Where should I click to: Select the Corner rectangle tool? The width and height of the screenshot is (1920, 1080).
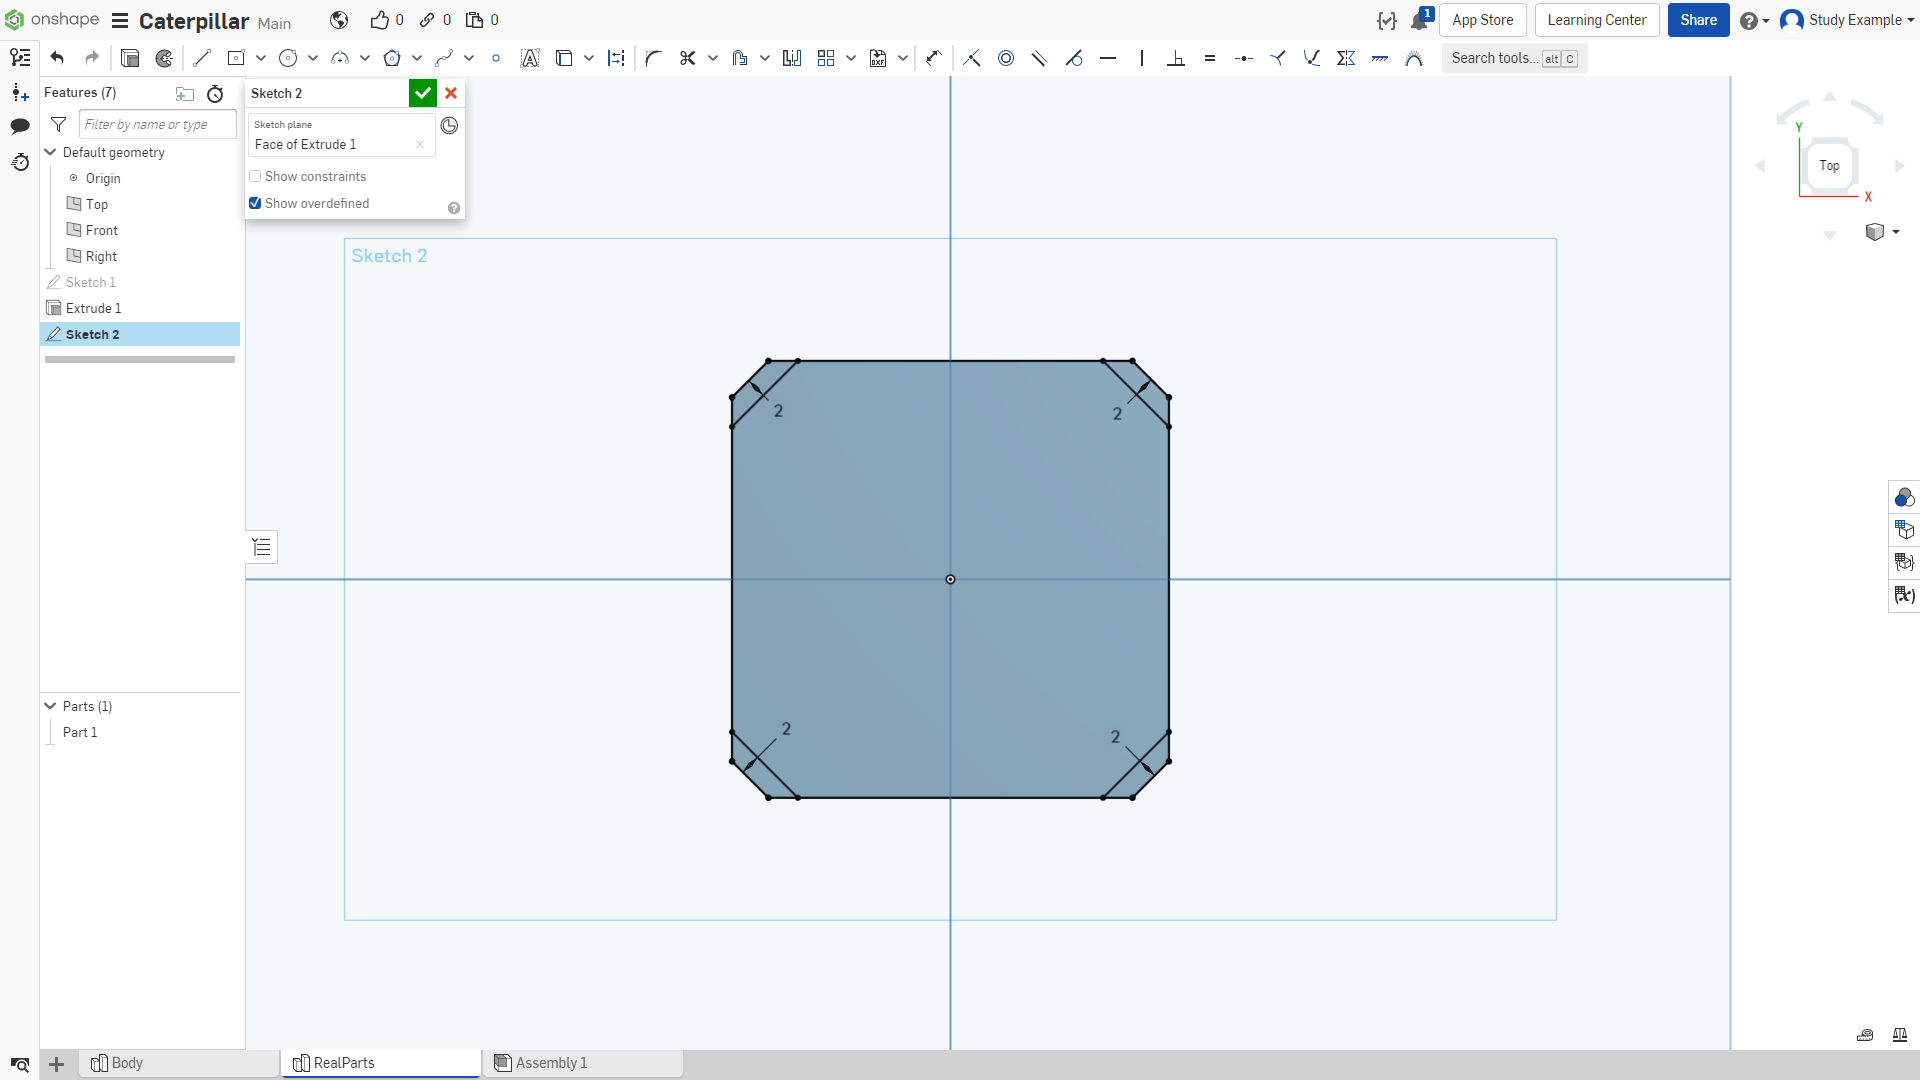[x=236, y=58]
